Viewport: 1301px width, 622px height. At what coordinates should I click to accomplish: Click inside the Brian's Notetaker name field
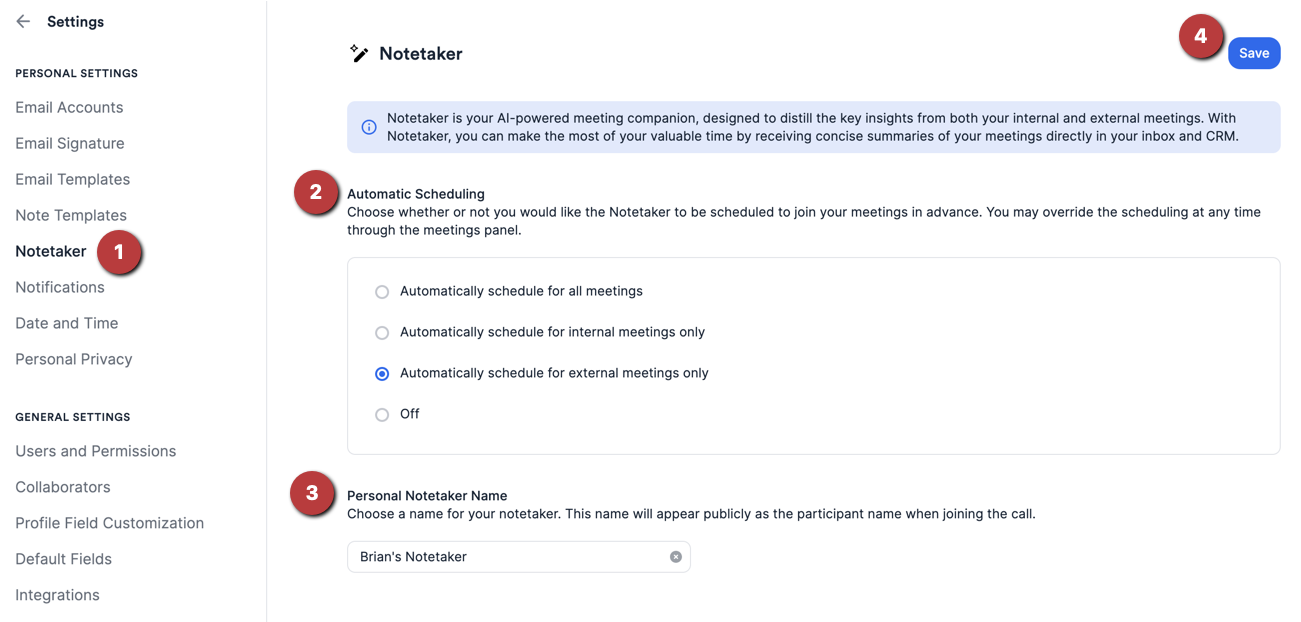[x=500, y=557]
